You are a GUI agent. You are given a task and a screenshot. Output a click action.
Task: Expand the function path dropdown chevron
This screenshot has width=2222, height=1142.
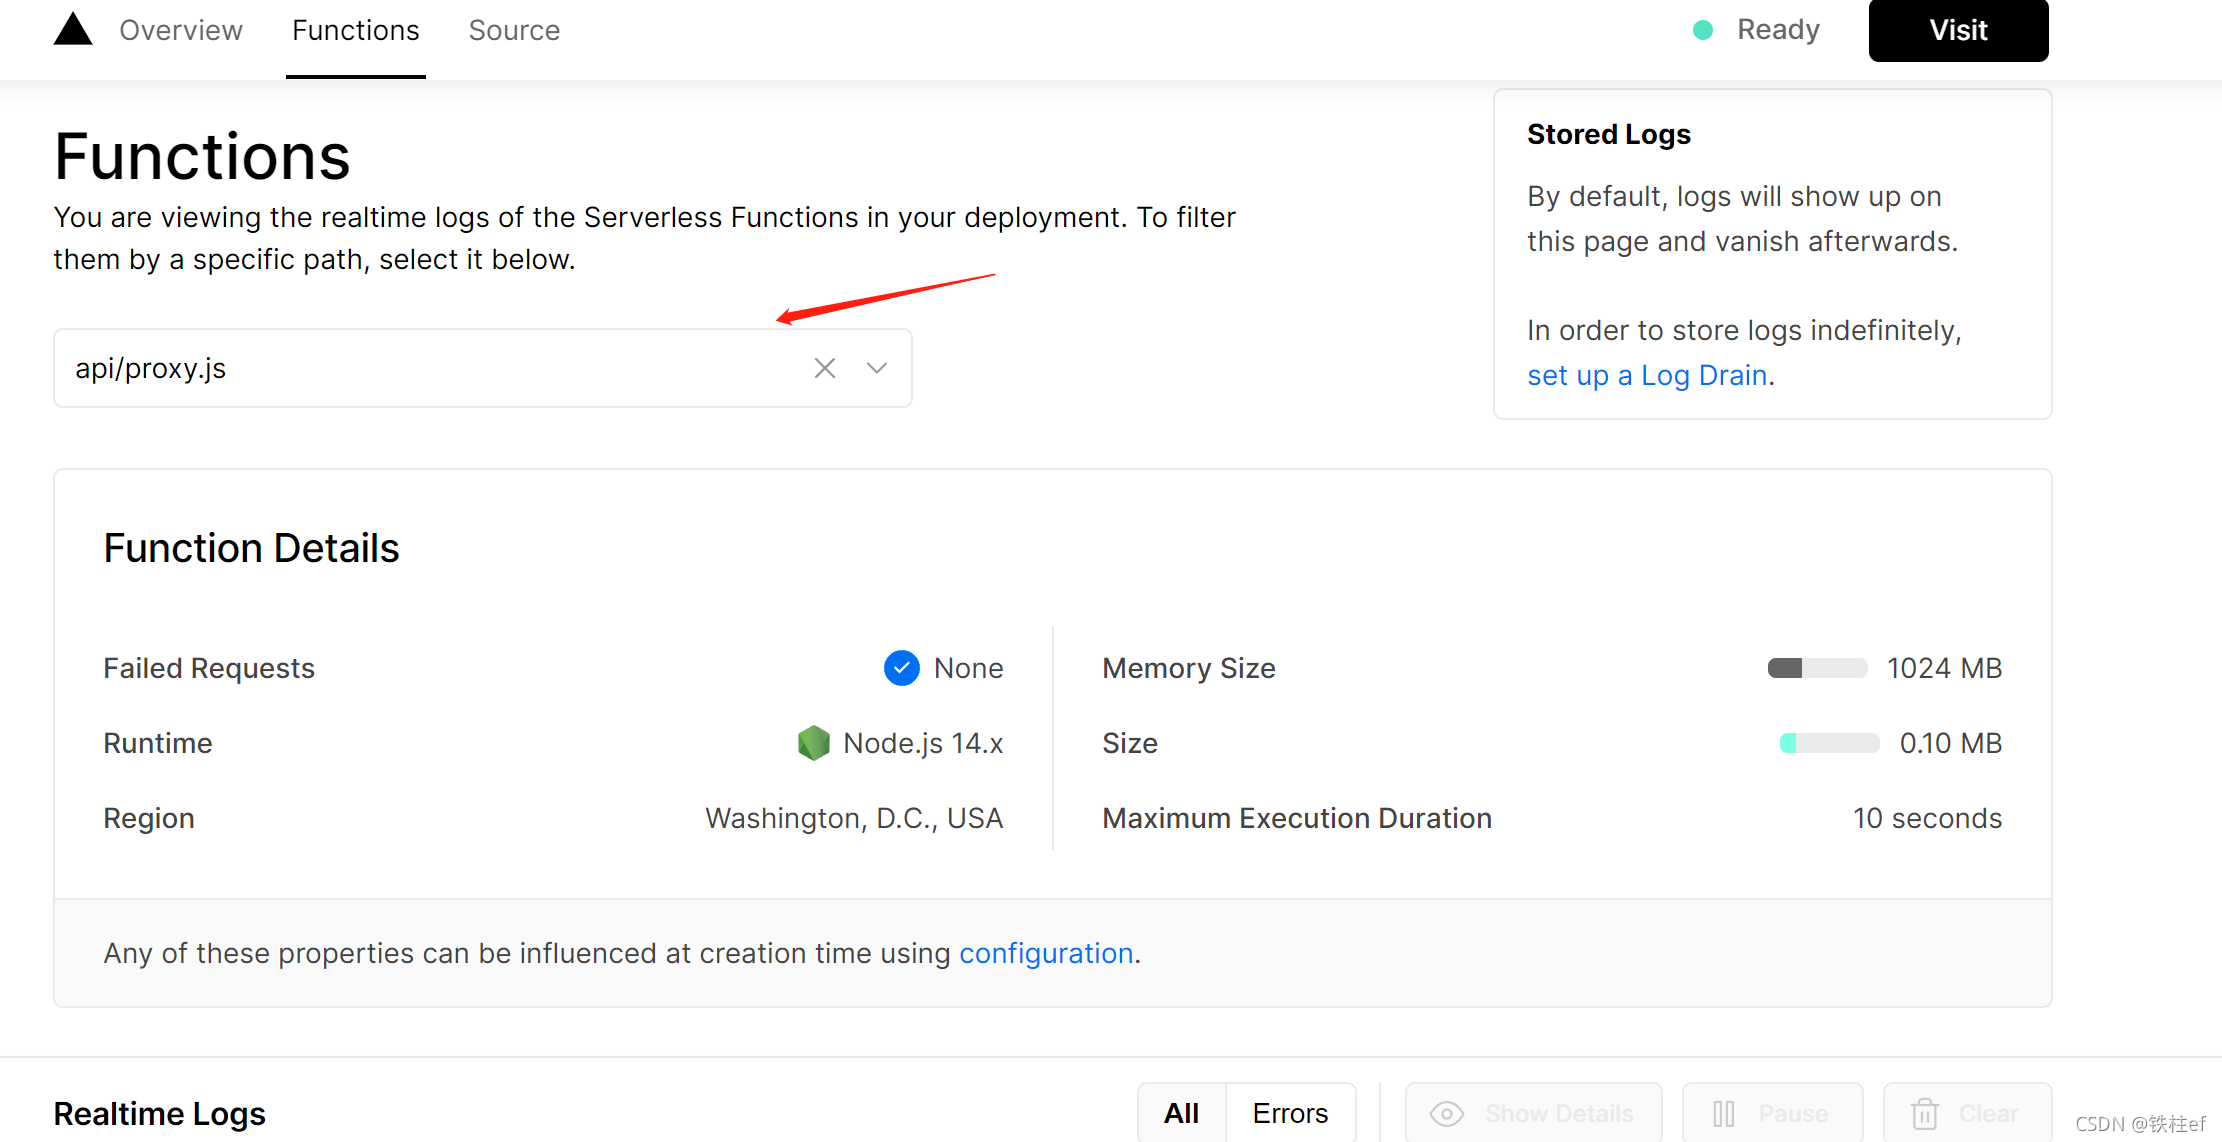tap(877, 368)
